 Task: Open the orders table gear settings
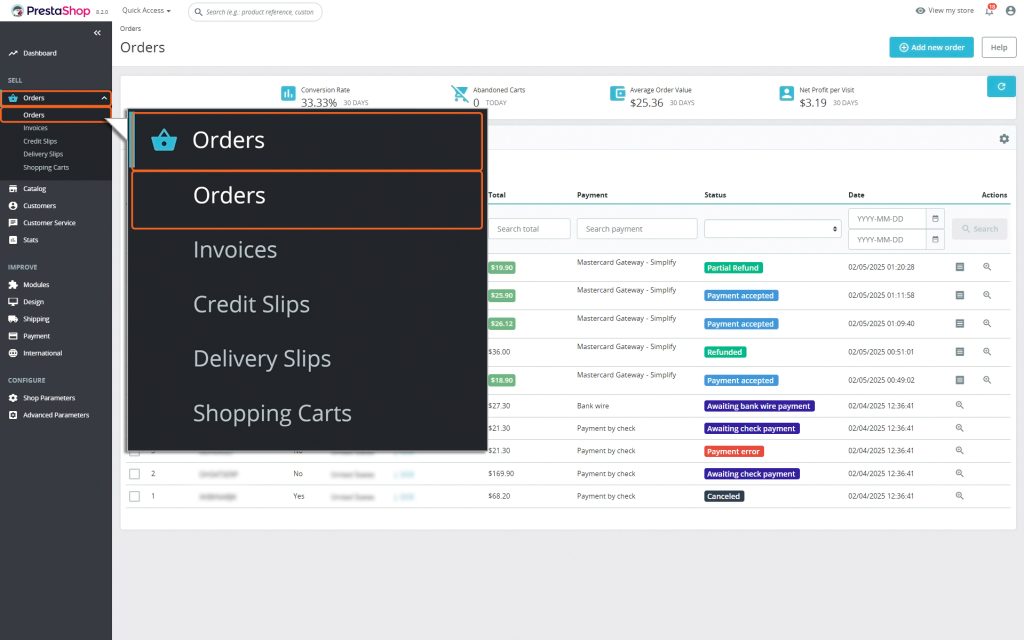1004,138
